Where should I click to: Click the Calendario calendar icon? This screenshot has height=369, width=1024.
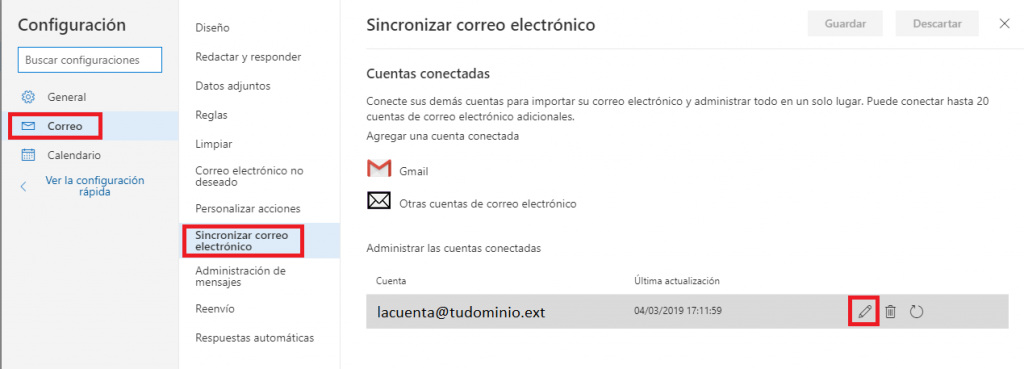coord(28,155)
